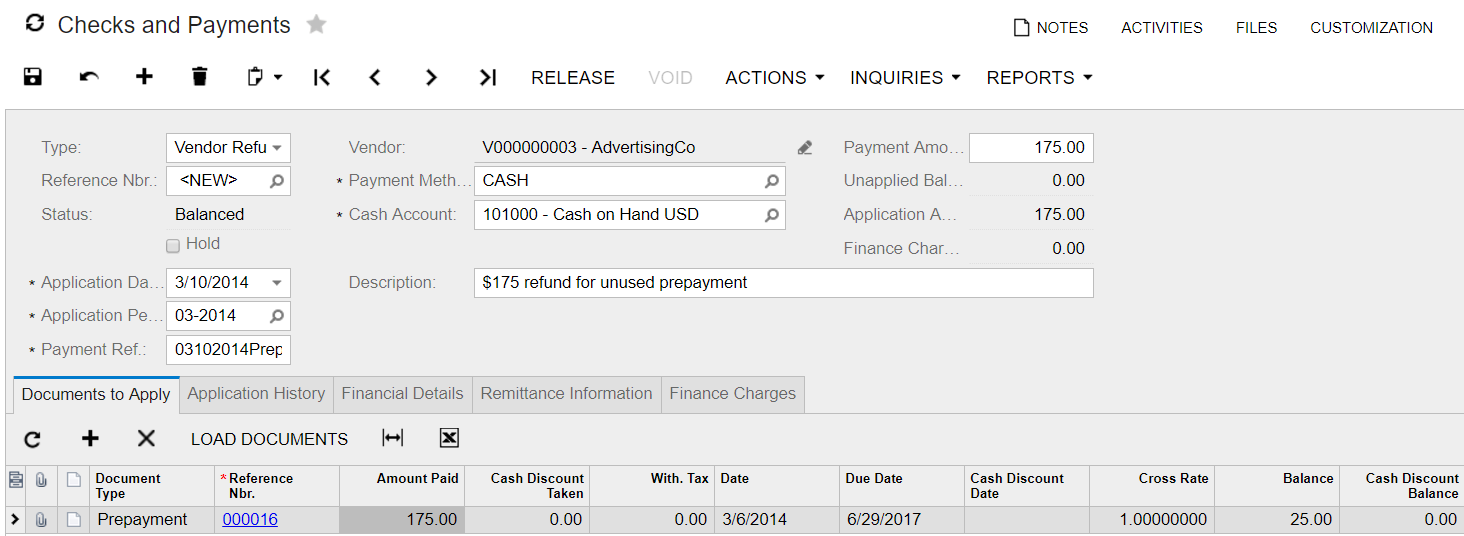Screen dimensions: 1464x536
Task: Undo changes with the cancel arrow
Action: pos(89,77)
